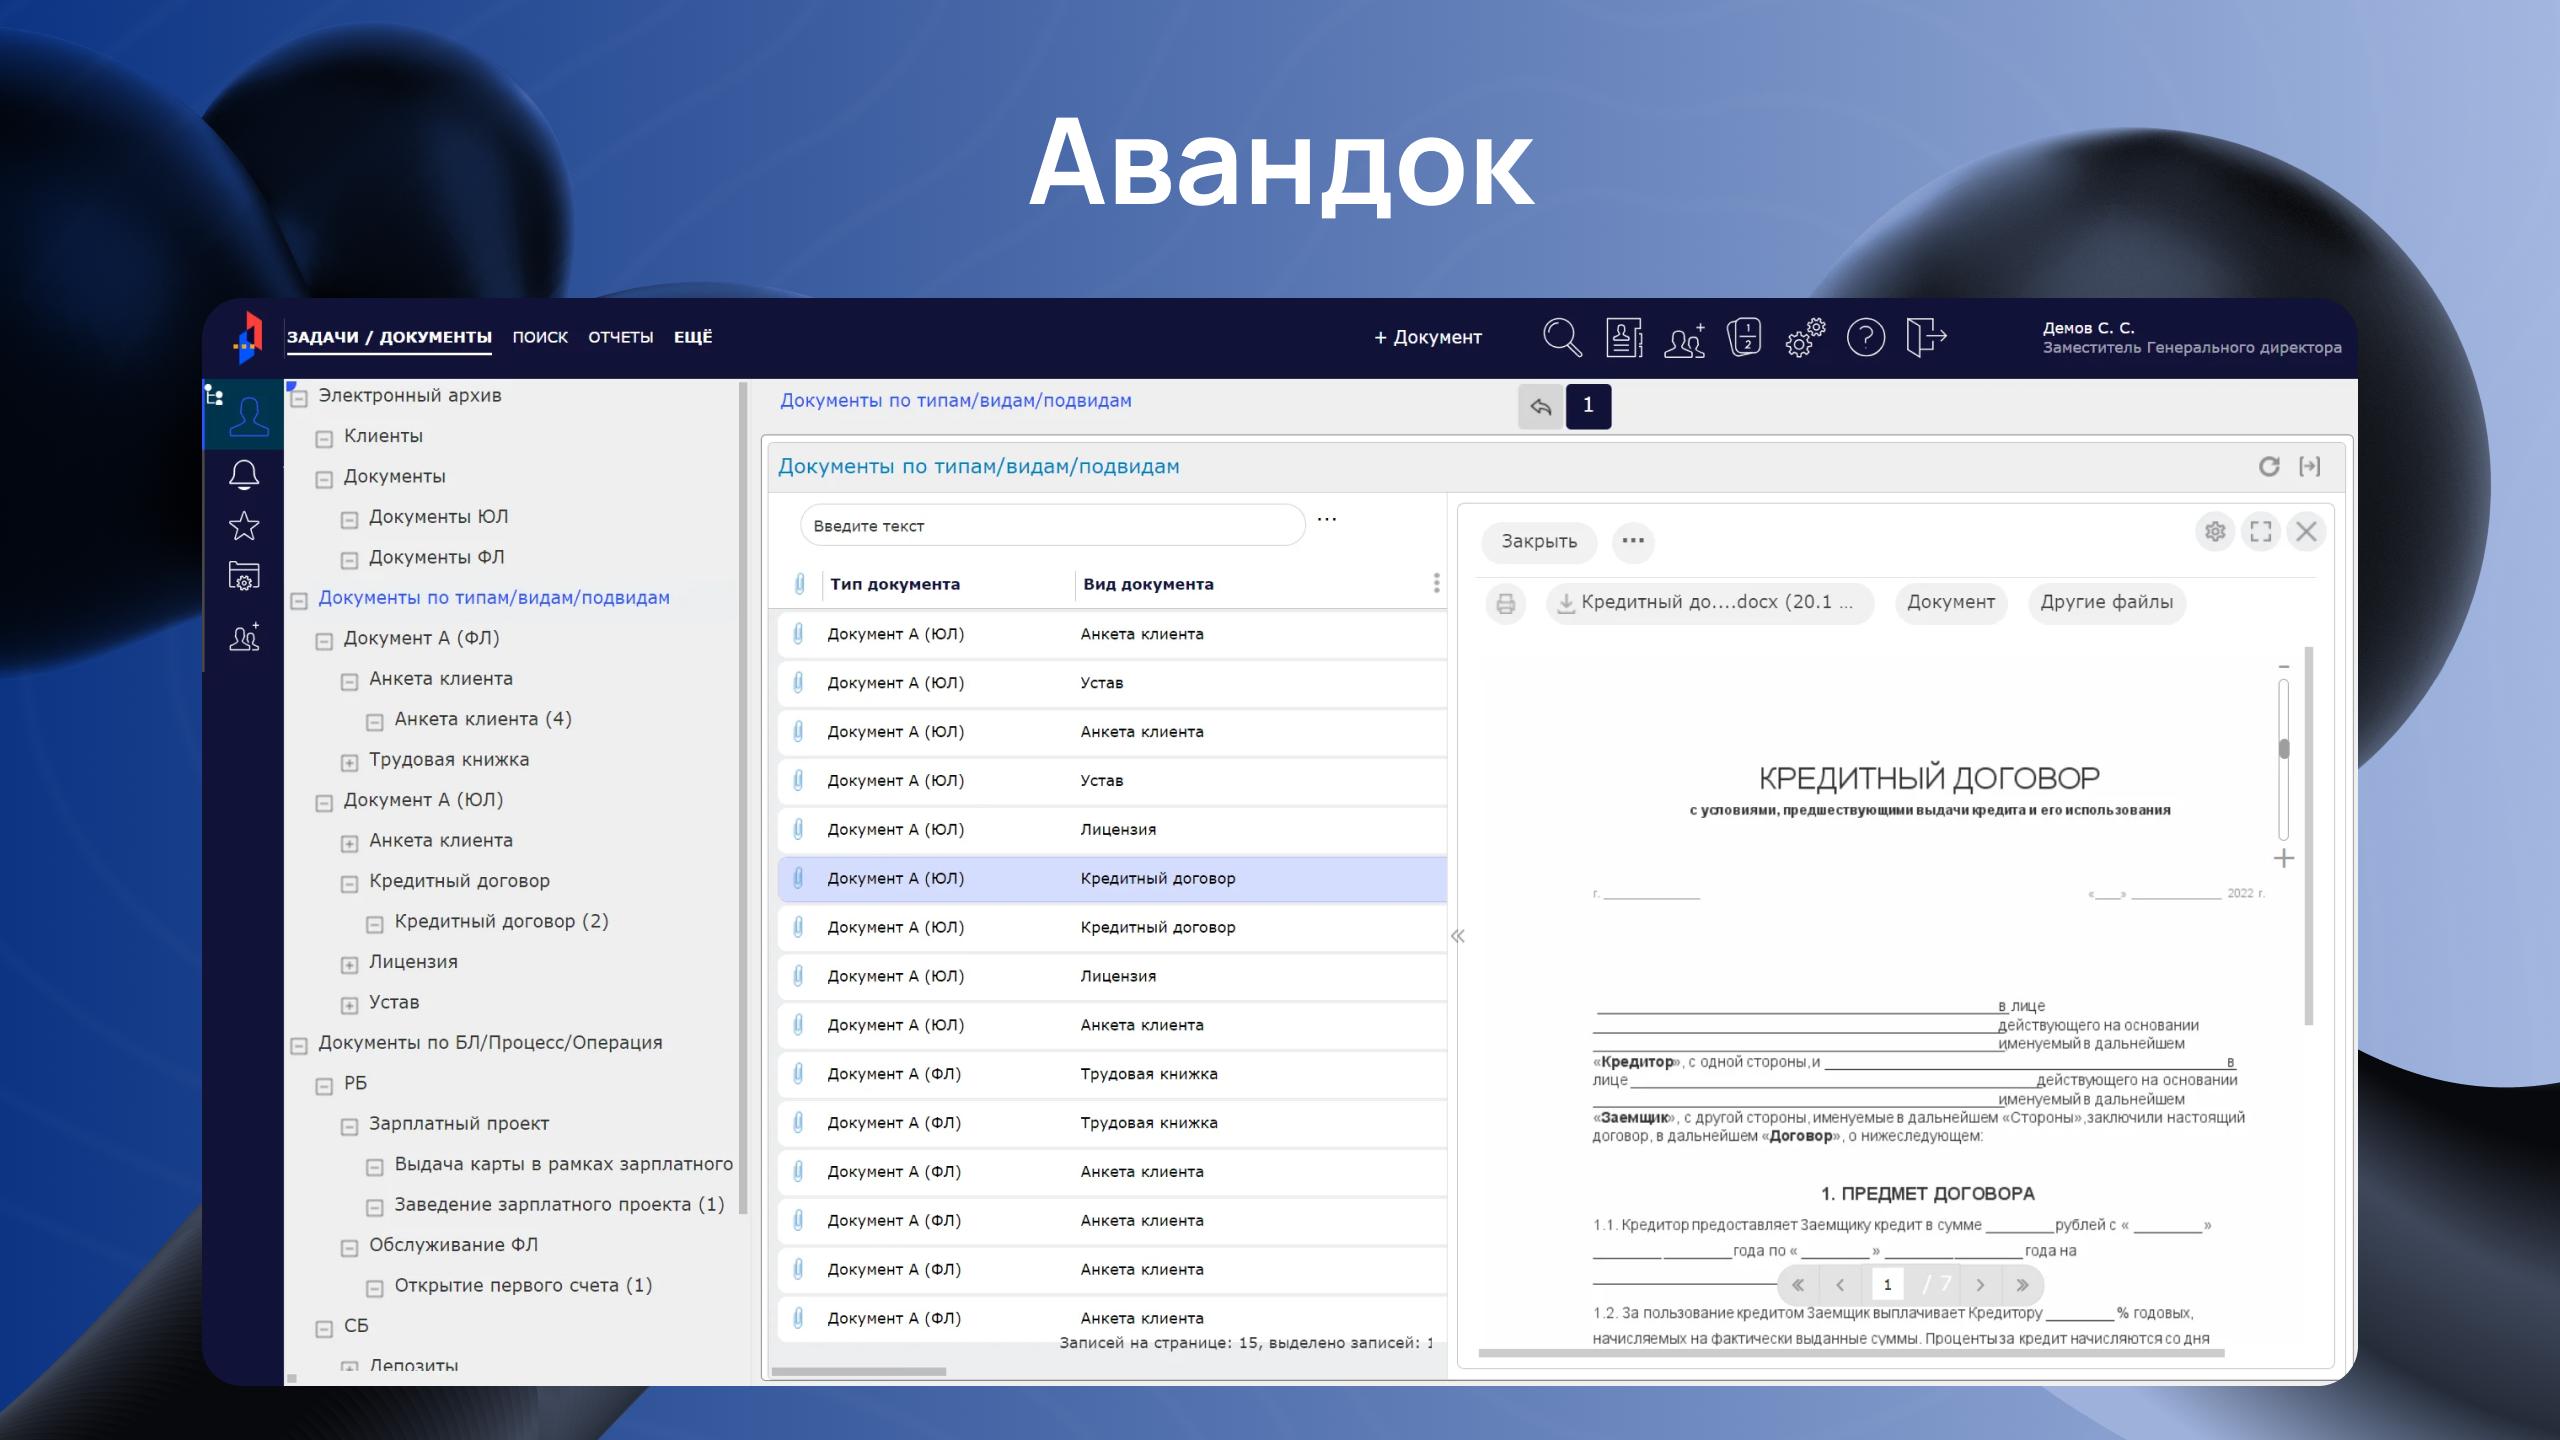Screen dimensions: 2560x1440
Task: Click the logout exit door icon
Action: pos(1925,337)
